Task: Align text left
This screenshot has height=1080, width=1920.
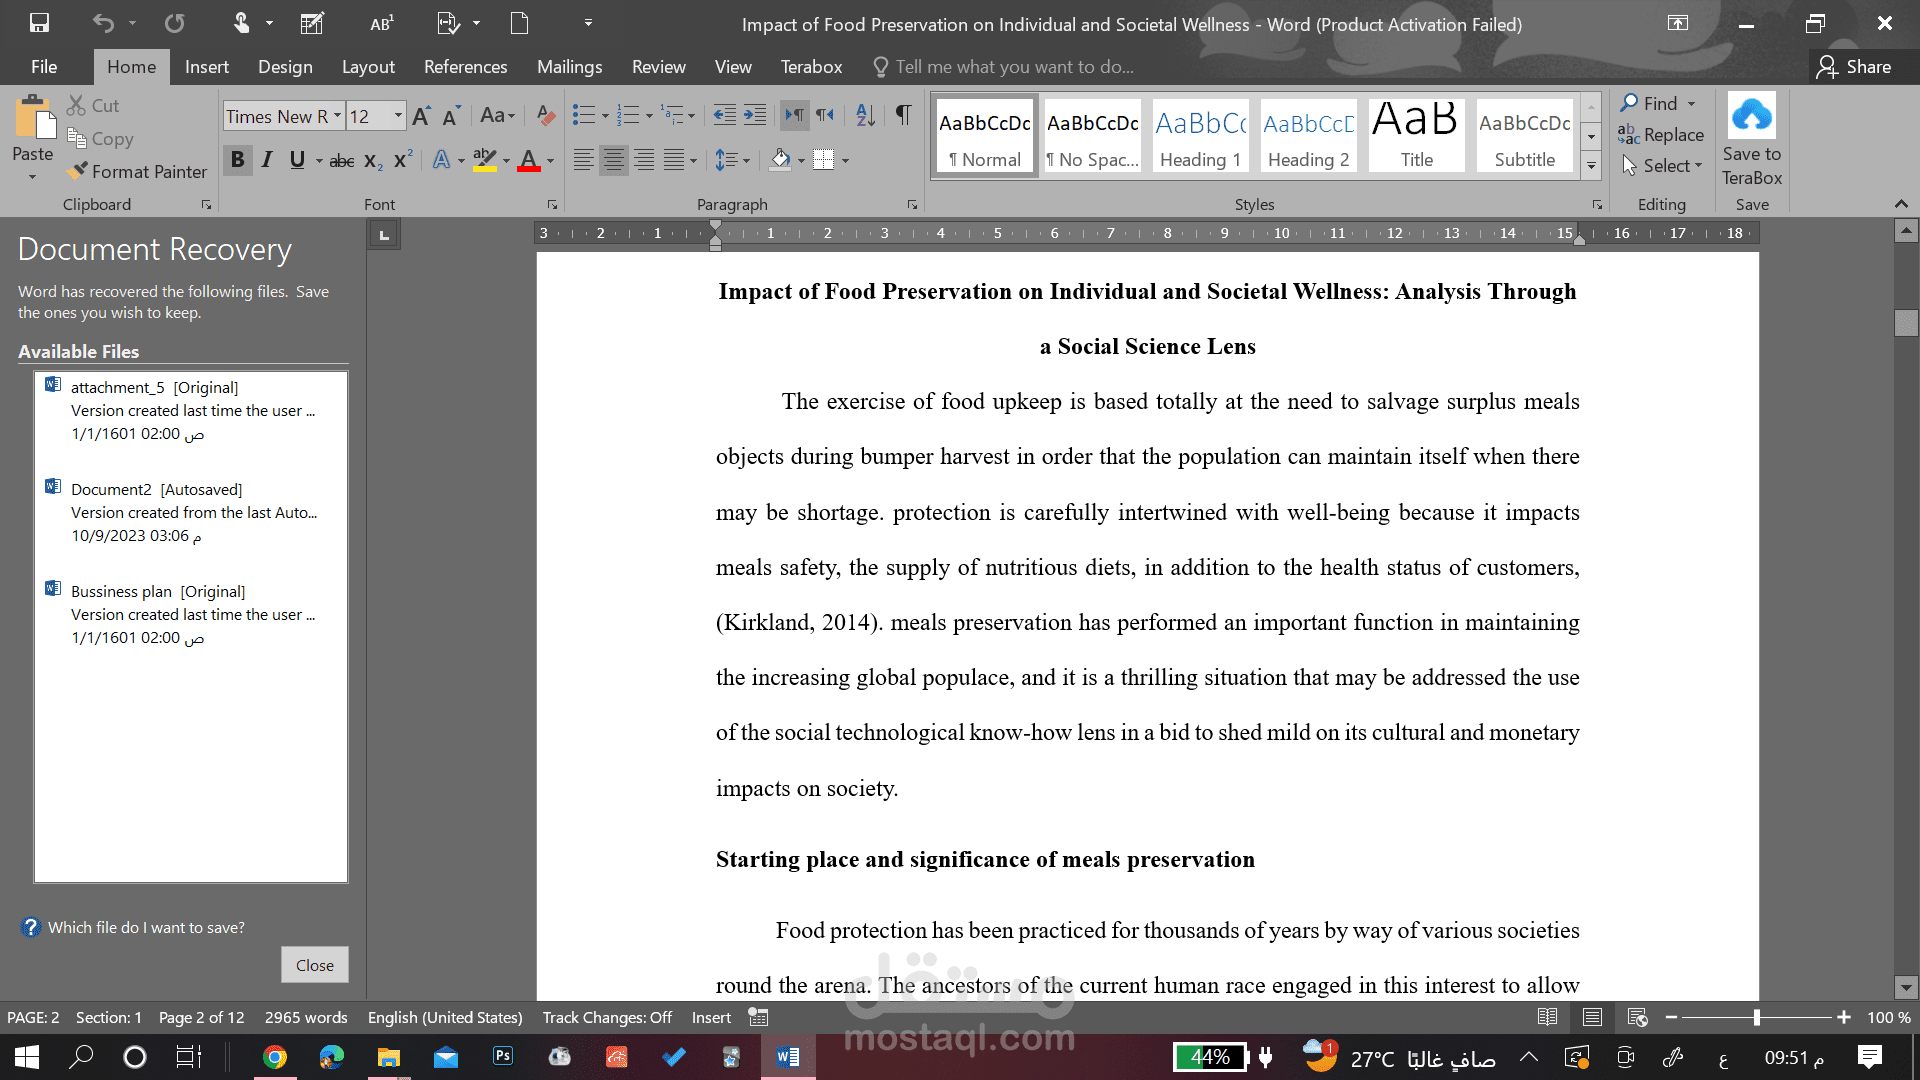Action: [584, 160]
